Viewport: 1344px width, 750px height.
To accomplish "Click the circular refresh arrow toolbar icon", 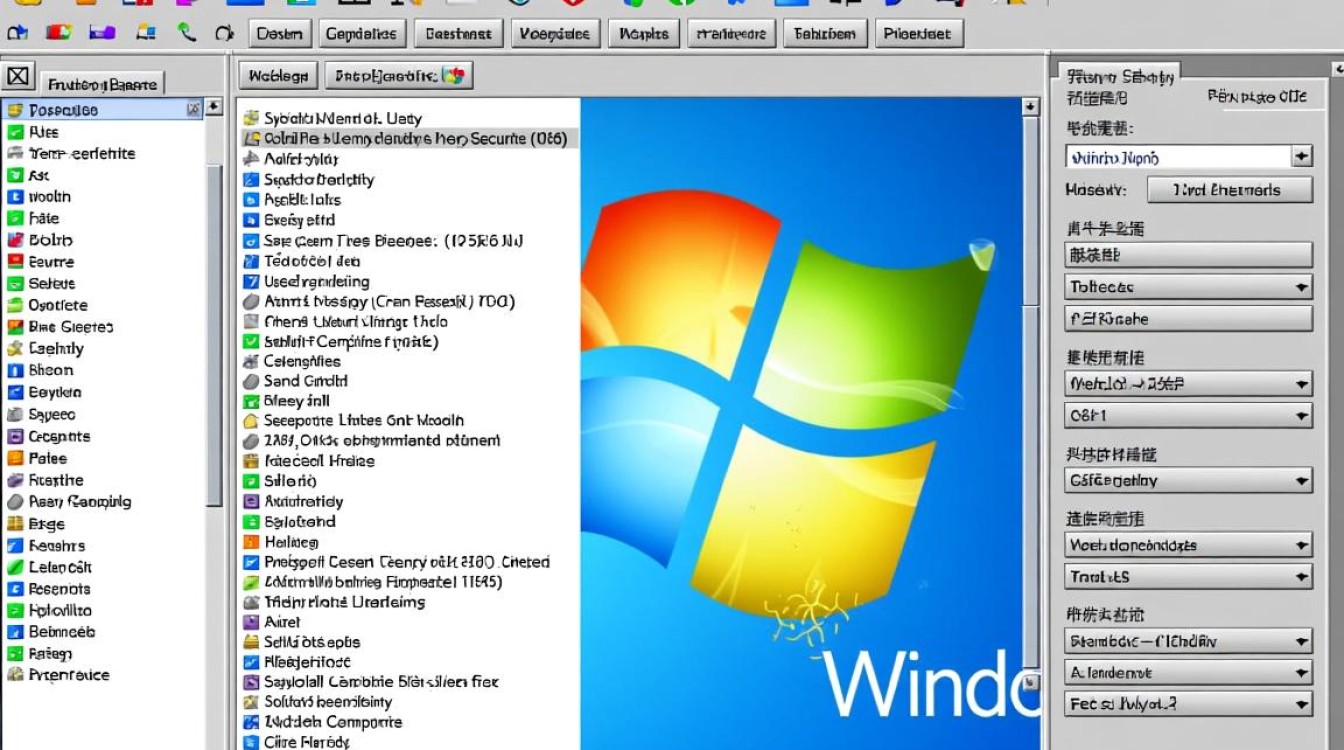I will coord(224,33).
